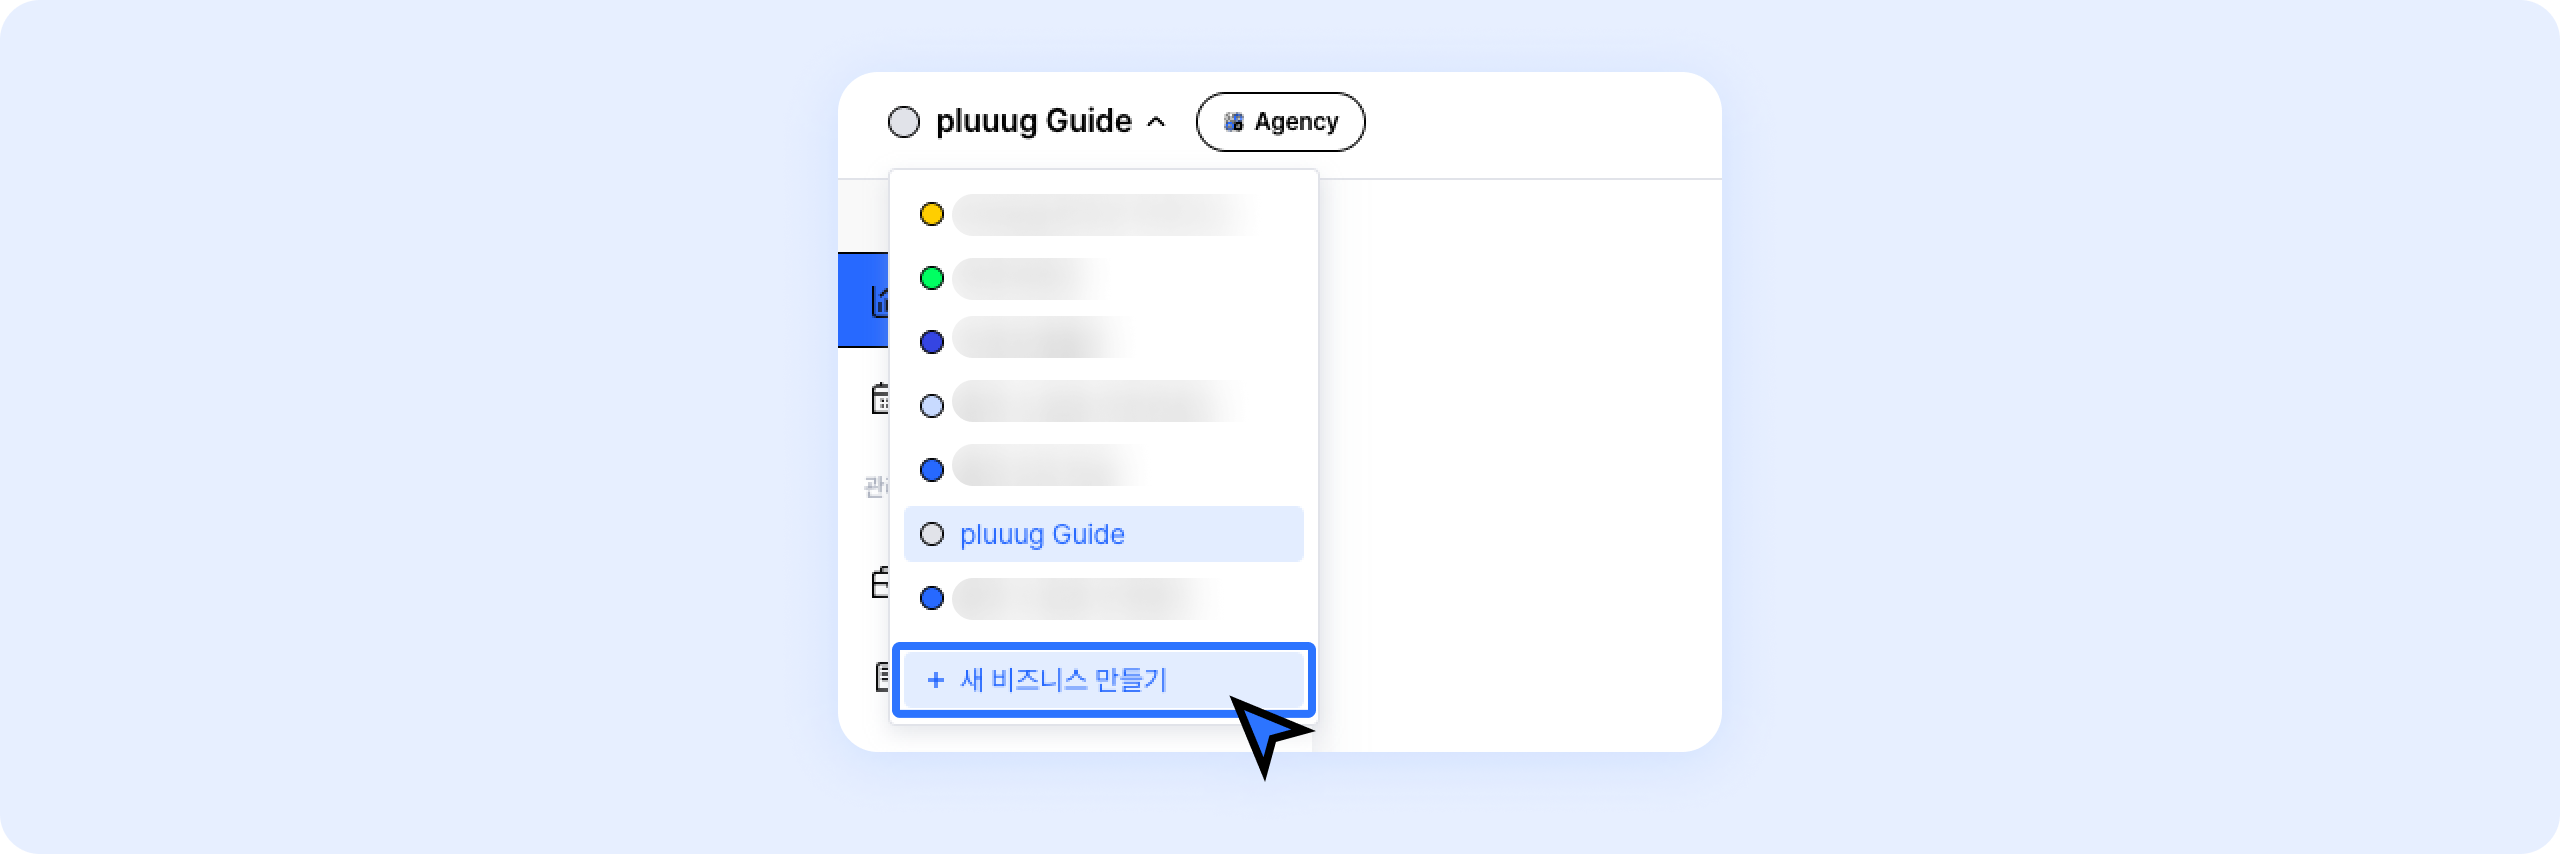The width and height of the screenshot is (2560, 854).
Task: Click the pluuug Guide header title
Action: click(1033, 121)
